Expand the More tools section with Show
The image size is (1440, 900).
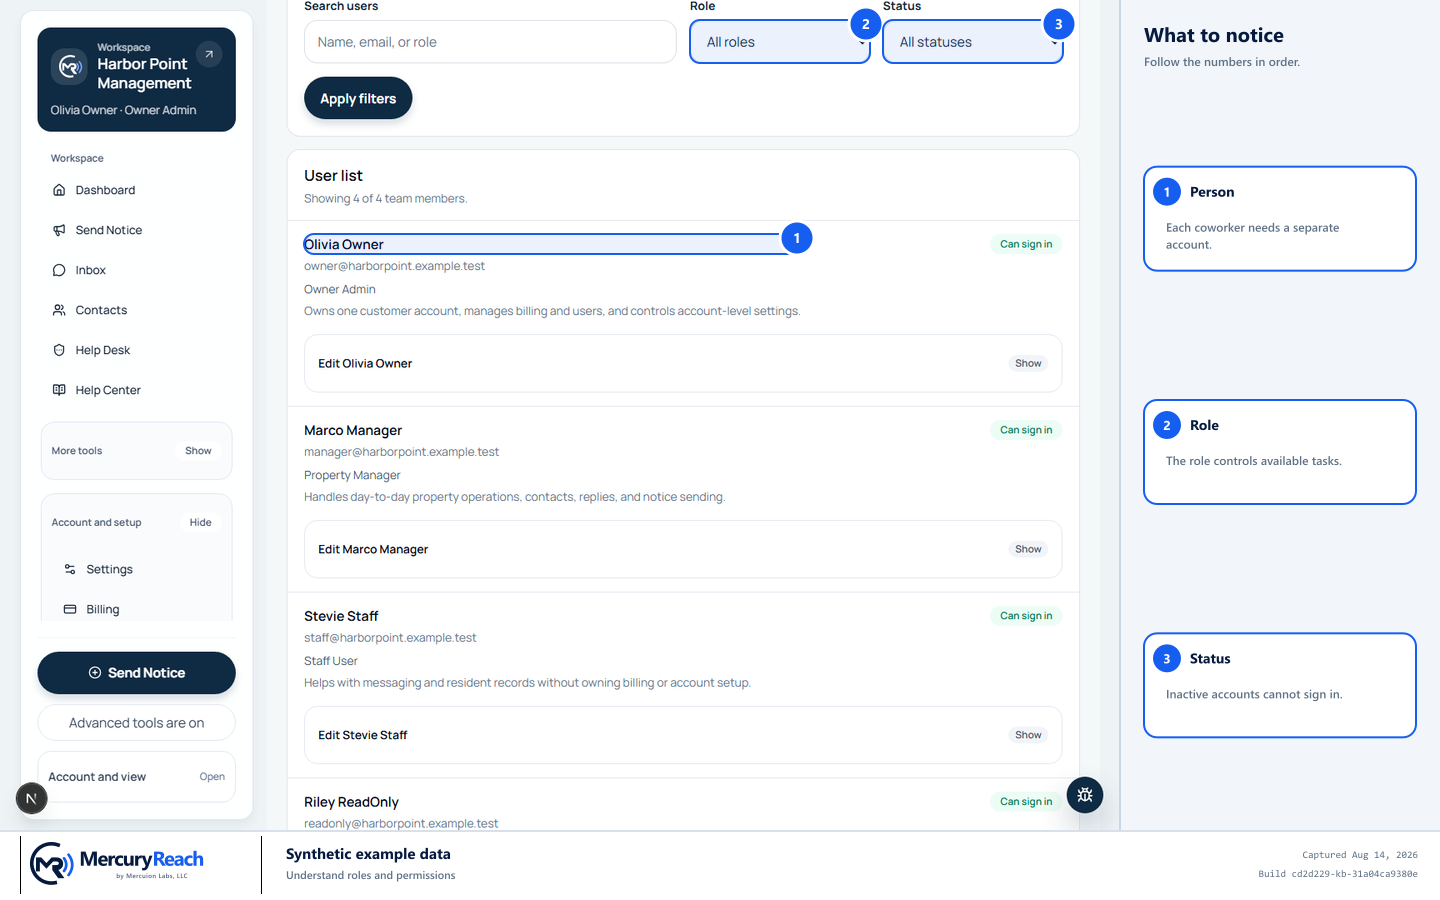[x=198, y=451]
